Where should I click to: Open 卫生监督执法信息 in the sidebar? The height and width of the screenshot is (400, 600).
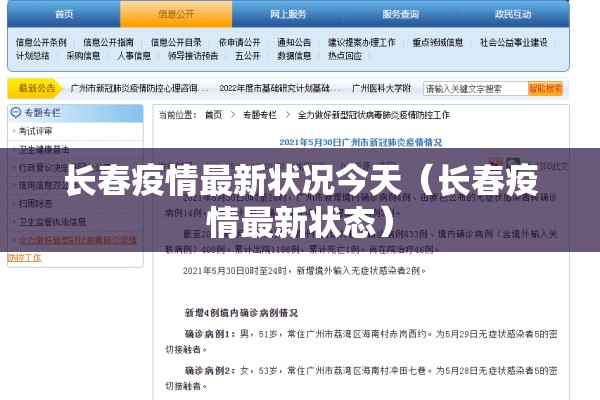(52, 222)
